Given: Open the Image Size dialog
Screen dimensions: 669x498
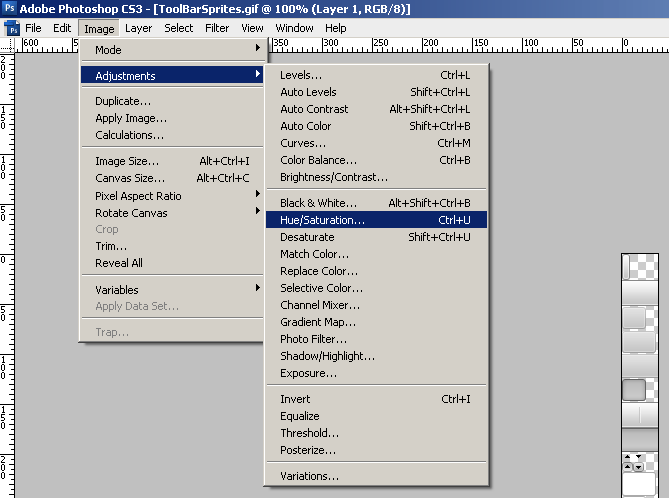Looking at the screenshot, I should pos(126,161).
